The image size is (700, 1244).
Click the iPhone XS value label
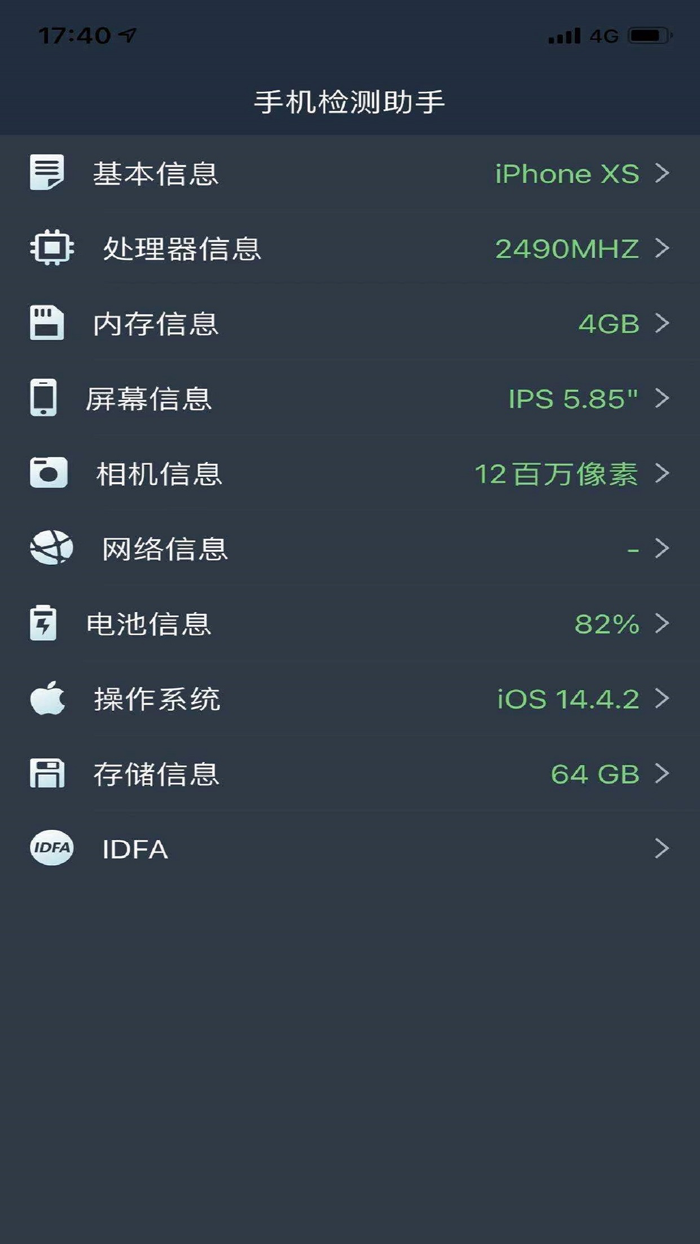568,173
